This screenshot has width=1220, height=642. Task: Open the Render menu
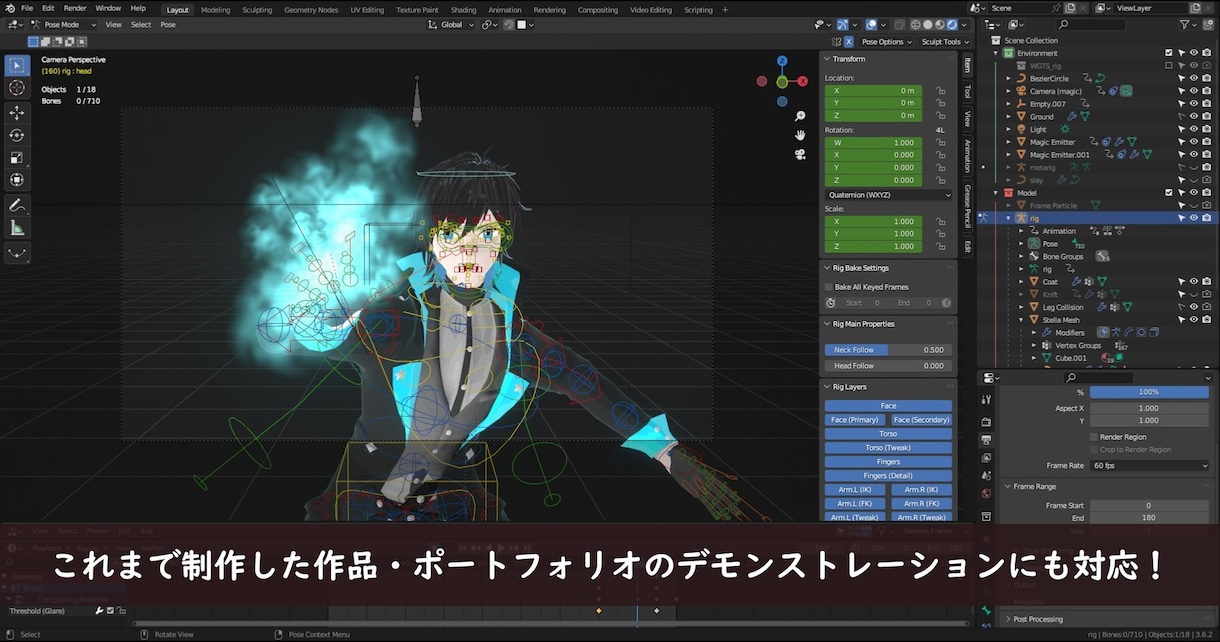pyautogui.click(x=75, y=8)
